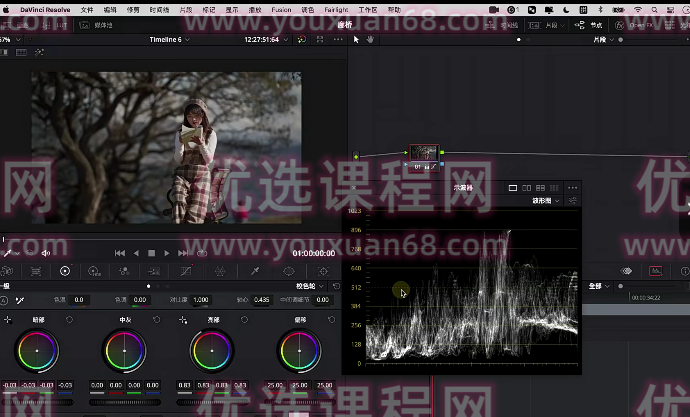The height and width of the screenshot is (417, 690).
Task: Toggle the LUT browser panel
Action: coord(57,26)
